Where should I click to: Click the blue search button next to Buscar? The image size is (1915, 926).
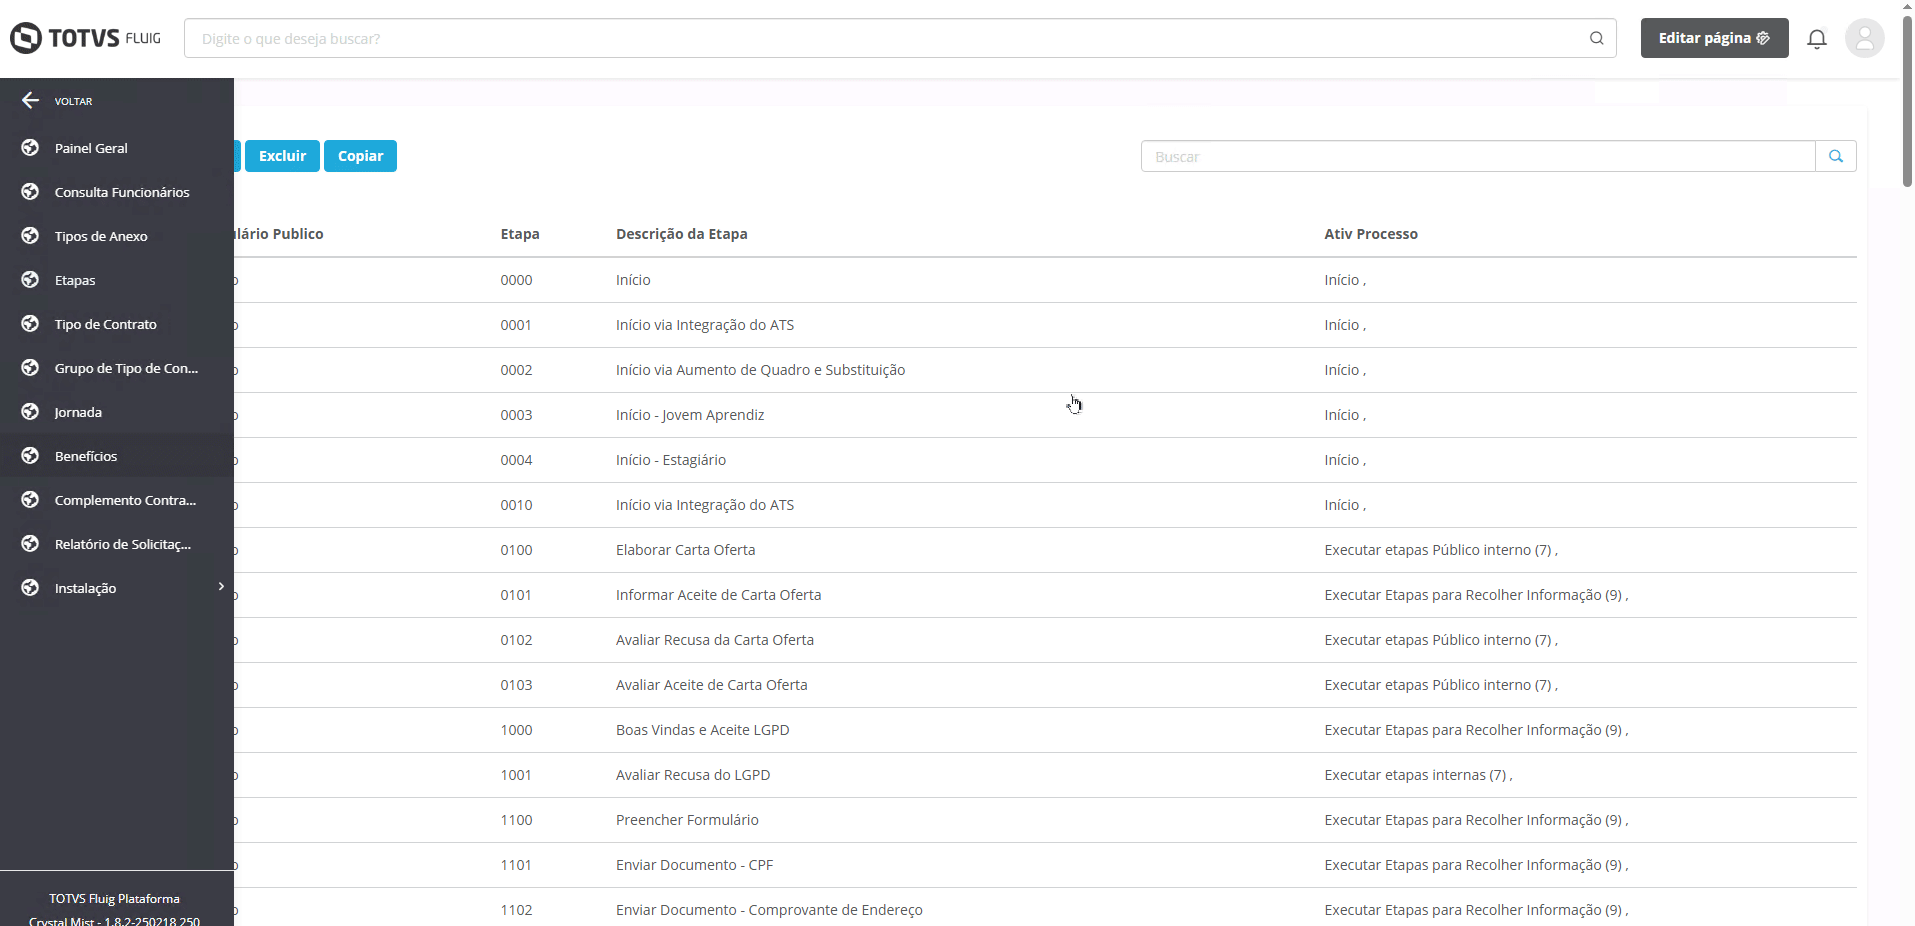[1836, 156]
